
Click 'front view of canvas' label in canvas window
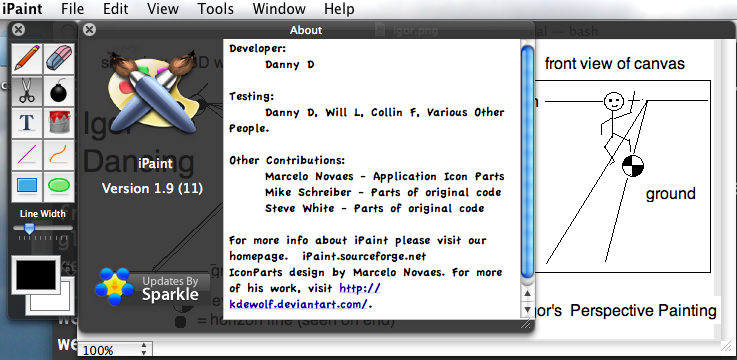615,63
